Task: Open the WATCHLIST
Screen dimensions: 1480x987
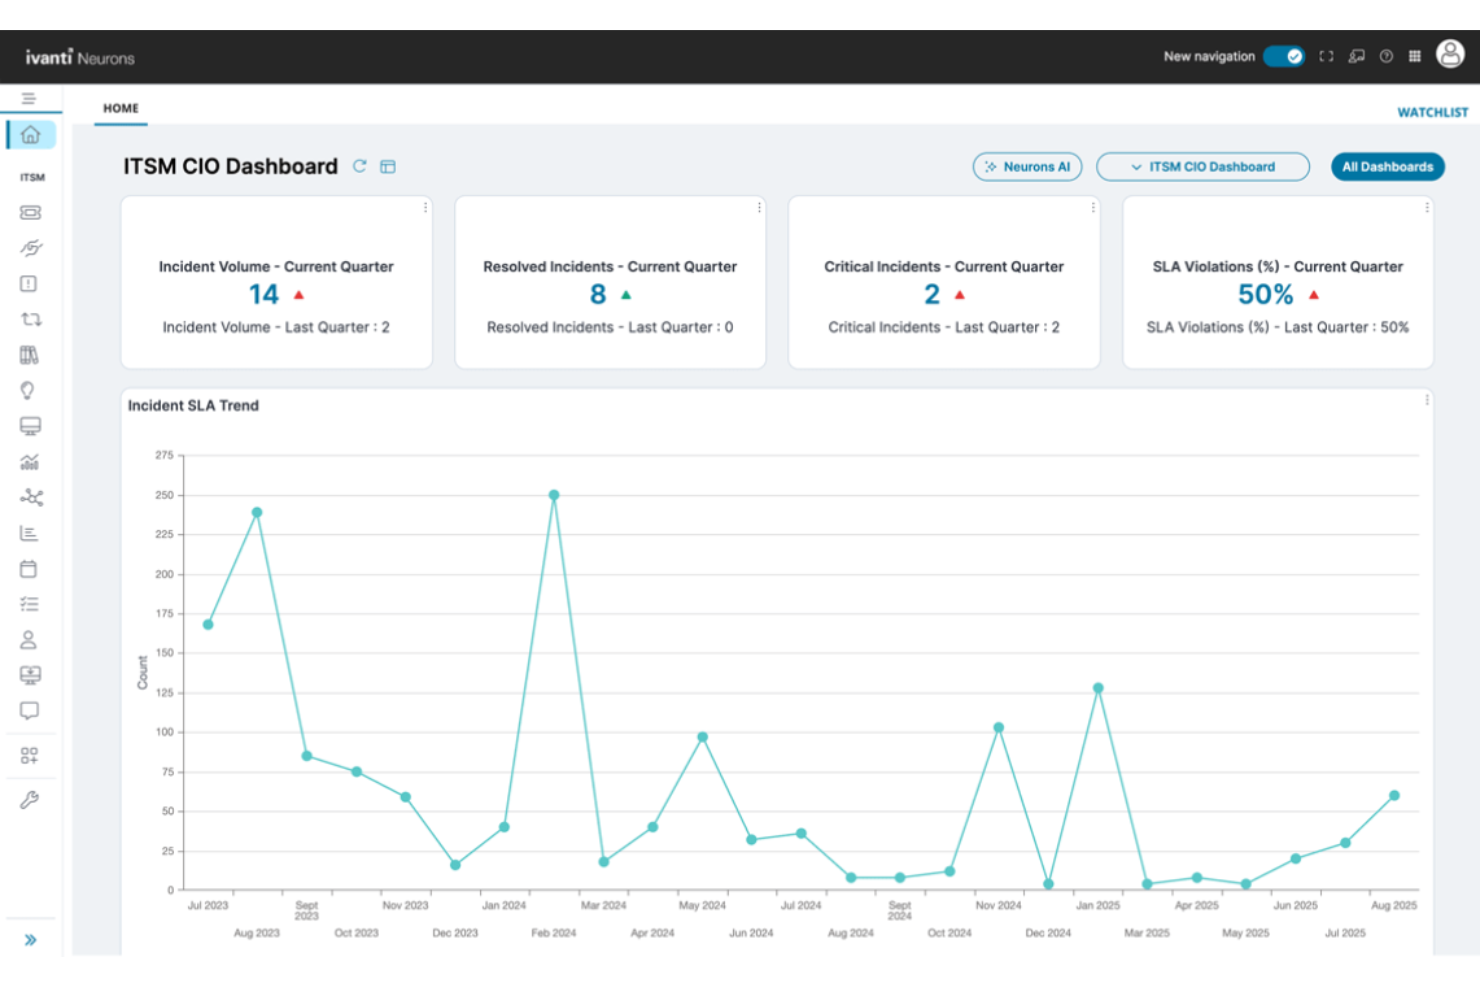Action: click(x=1434, y=112)
